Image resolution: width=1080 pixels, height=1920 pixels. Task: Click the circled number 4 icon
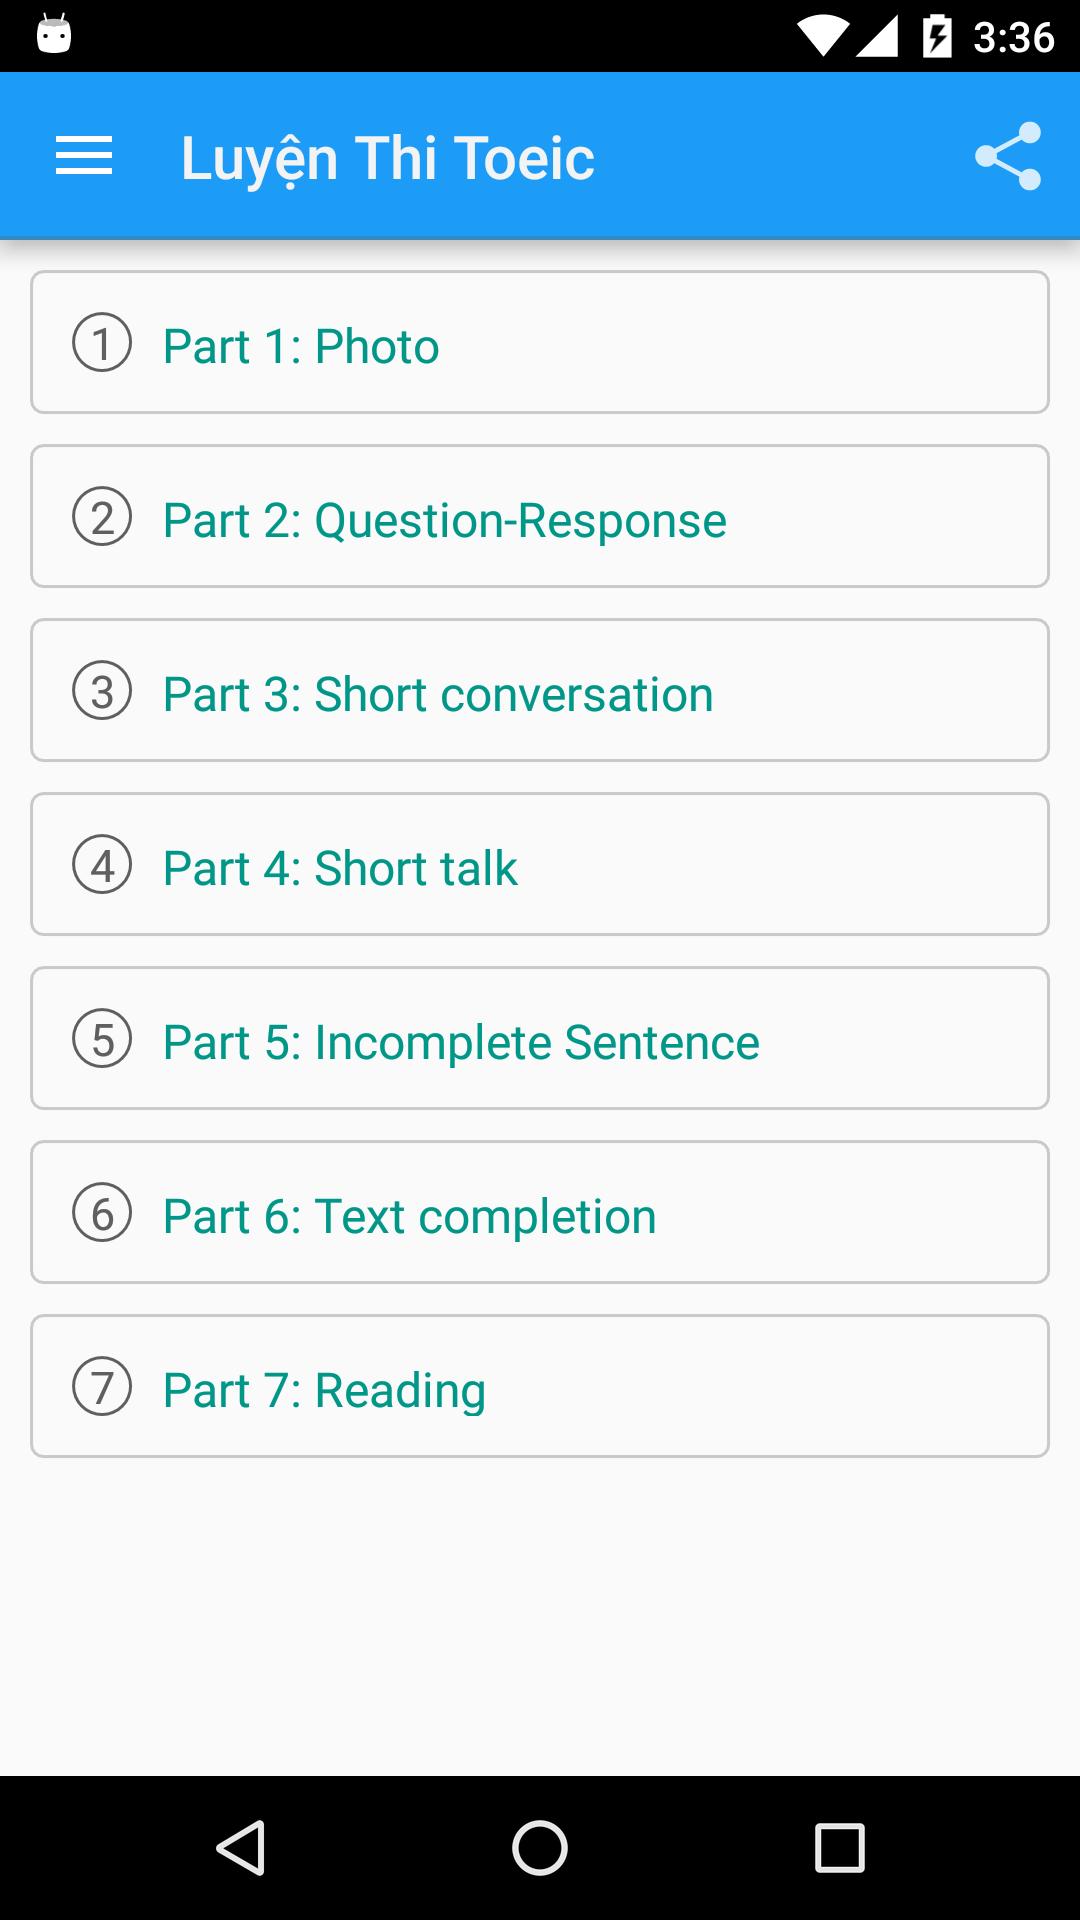click(x=102, y=865)
